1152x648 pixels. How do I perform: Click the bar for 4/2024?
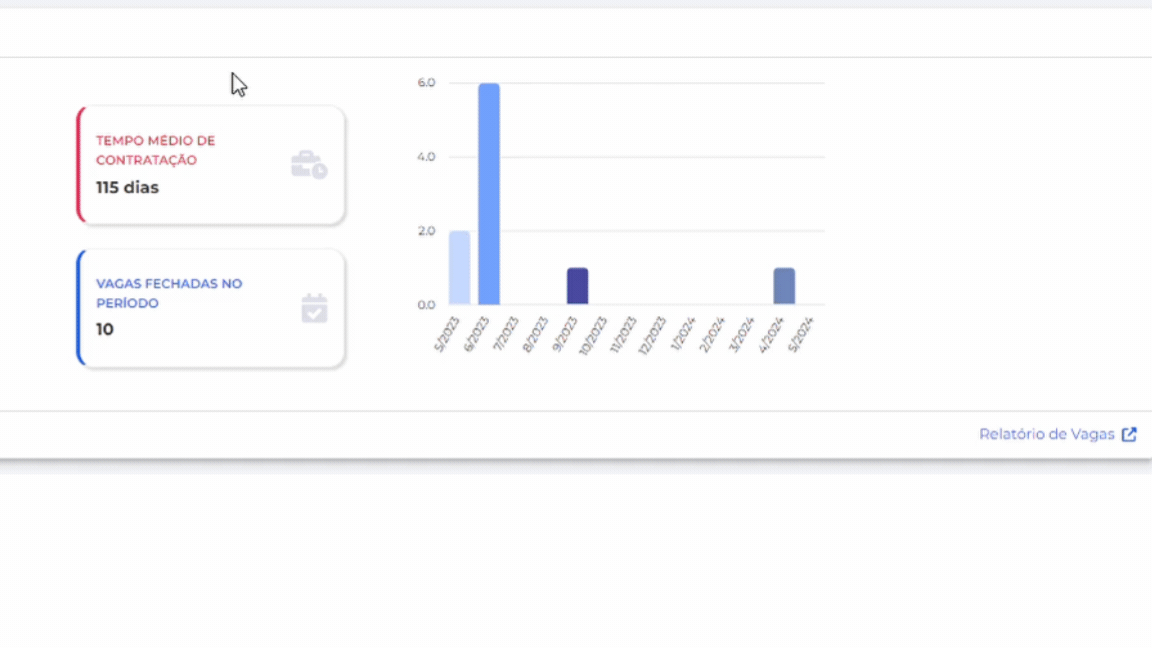[784, 286]
